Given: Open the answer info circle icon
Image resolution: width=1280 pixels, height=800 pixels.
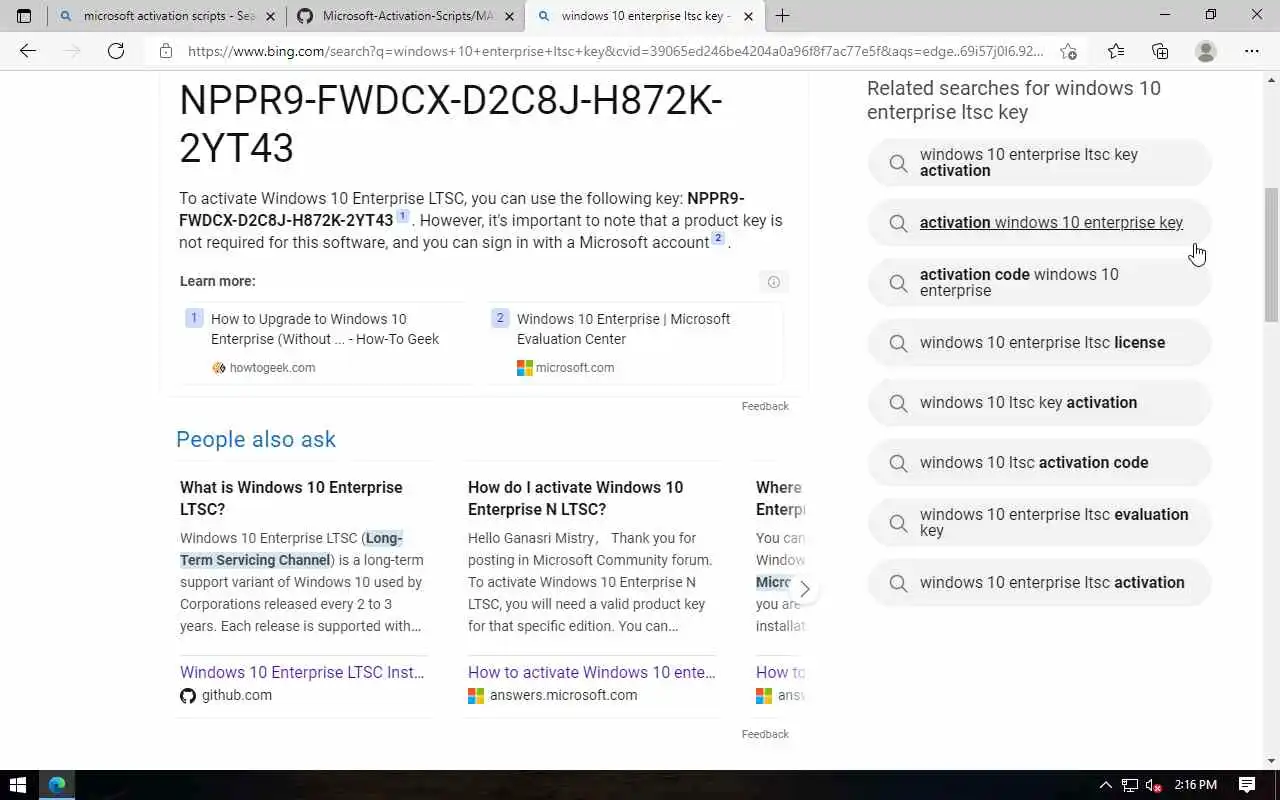Looking at the screenshot, I should (x=773, y=282).
